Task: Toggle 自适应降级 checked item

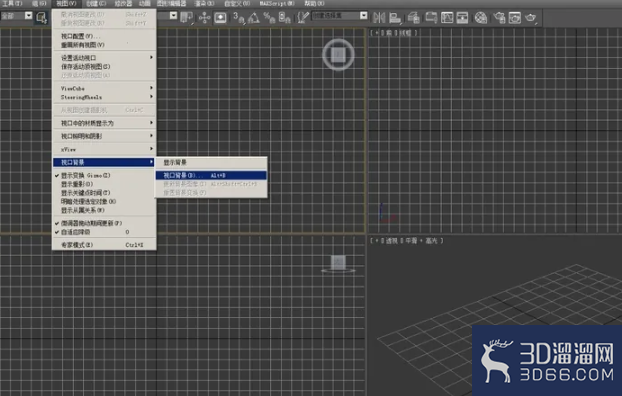Action: [104, 232]
